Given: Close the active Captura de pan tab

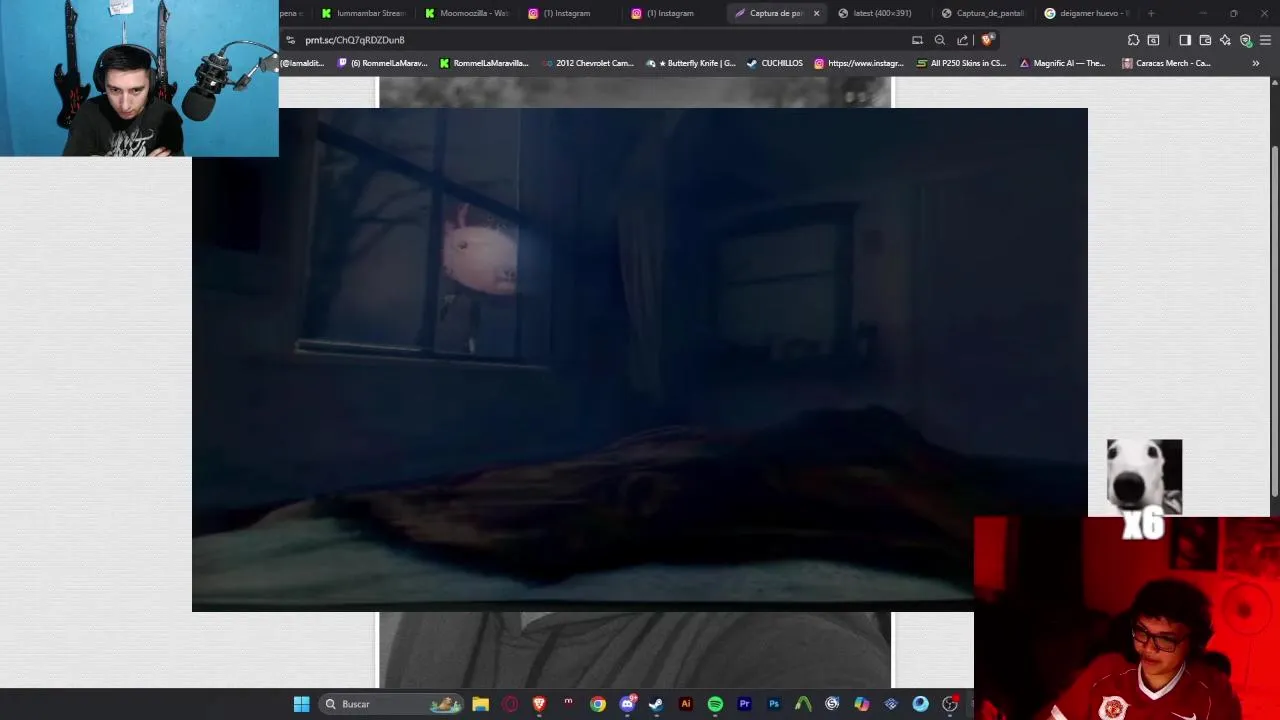Looking at the screenshot, I should 816,13.
